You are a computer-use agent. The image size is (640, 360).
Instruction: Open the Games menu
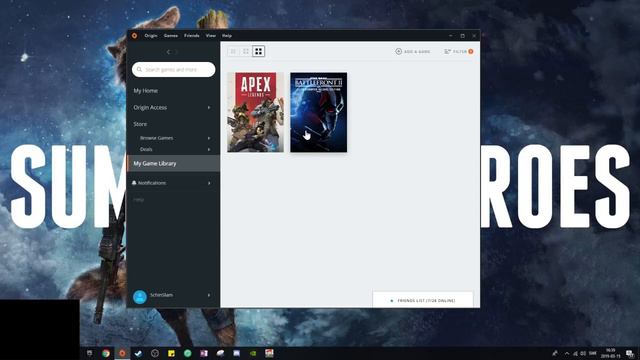171,36
